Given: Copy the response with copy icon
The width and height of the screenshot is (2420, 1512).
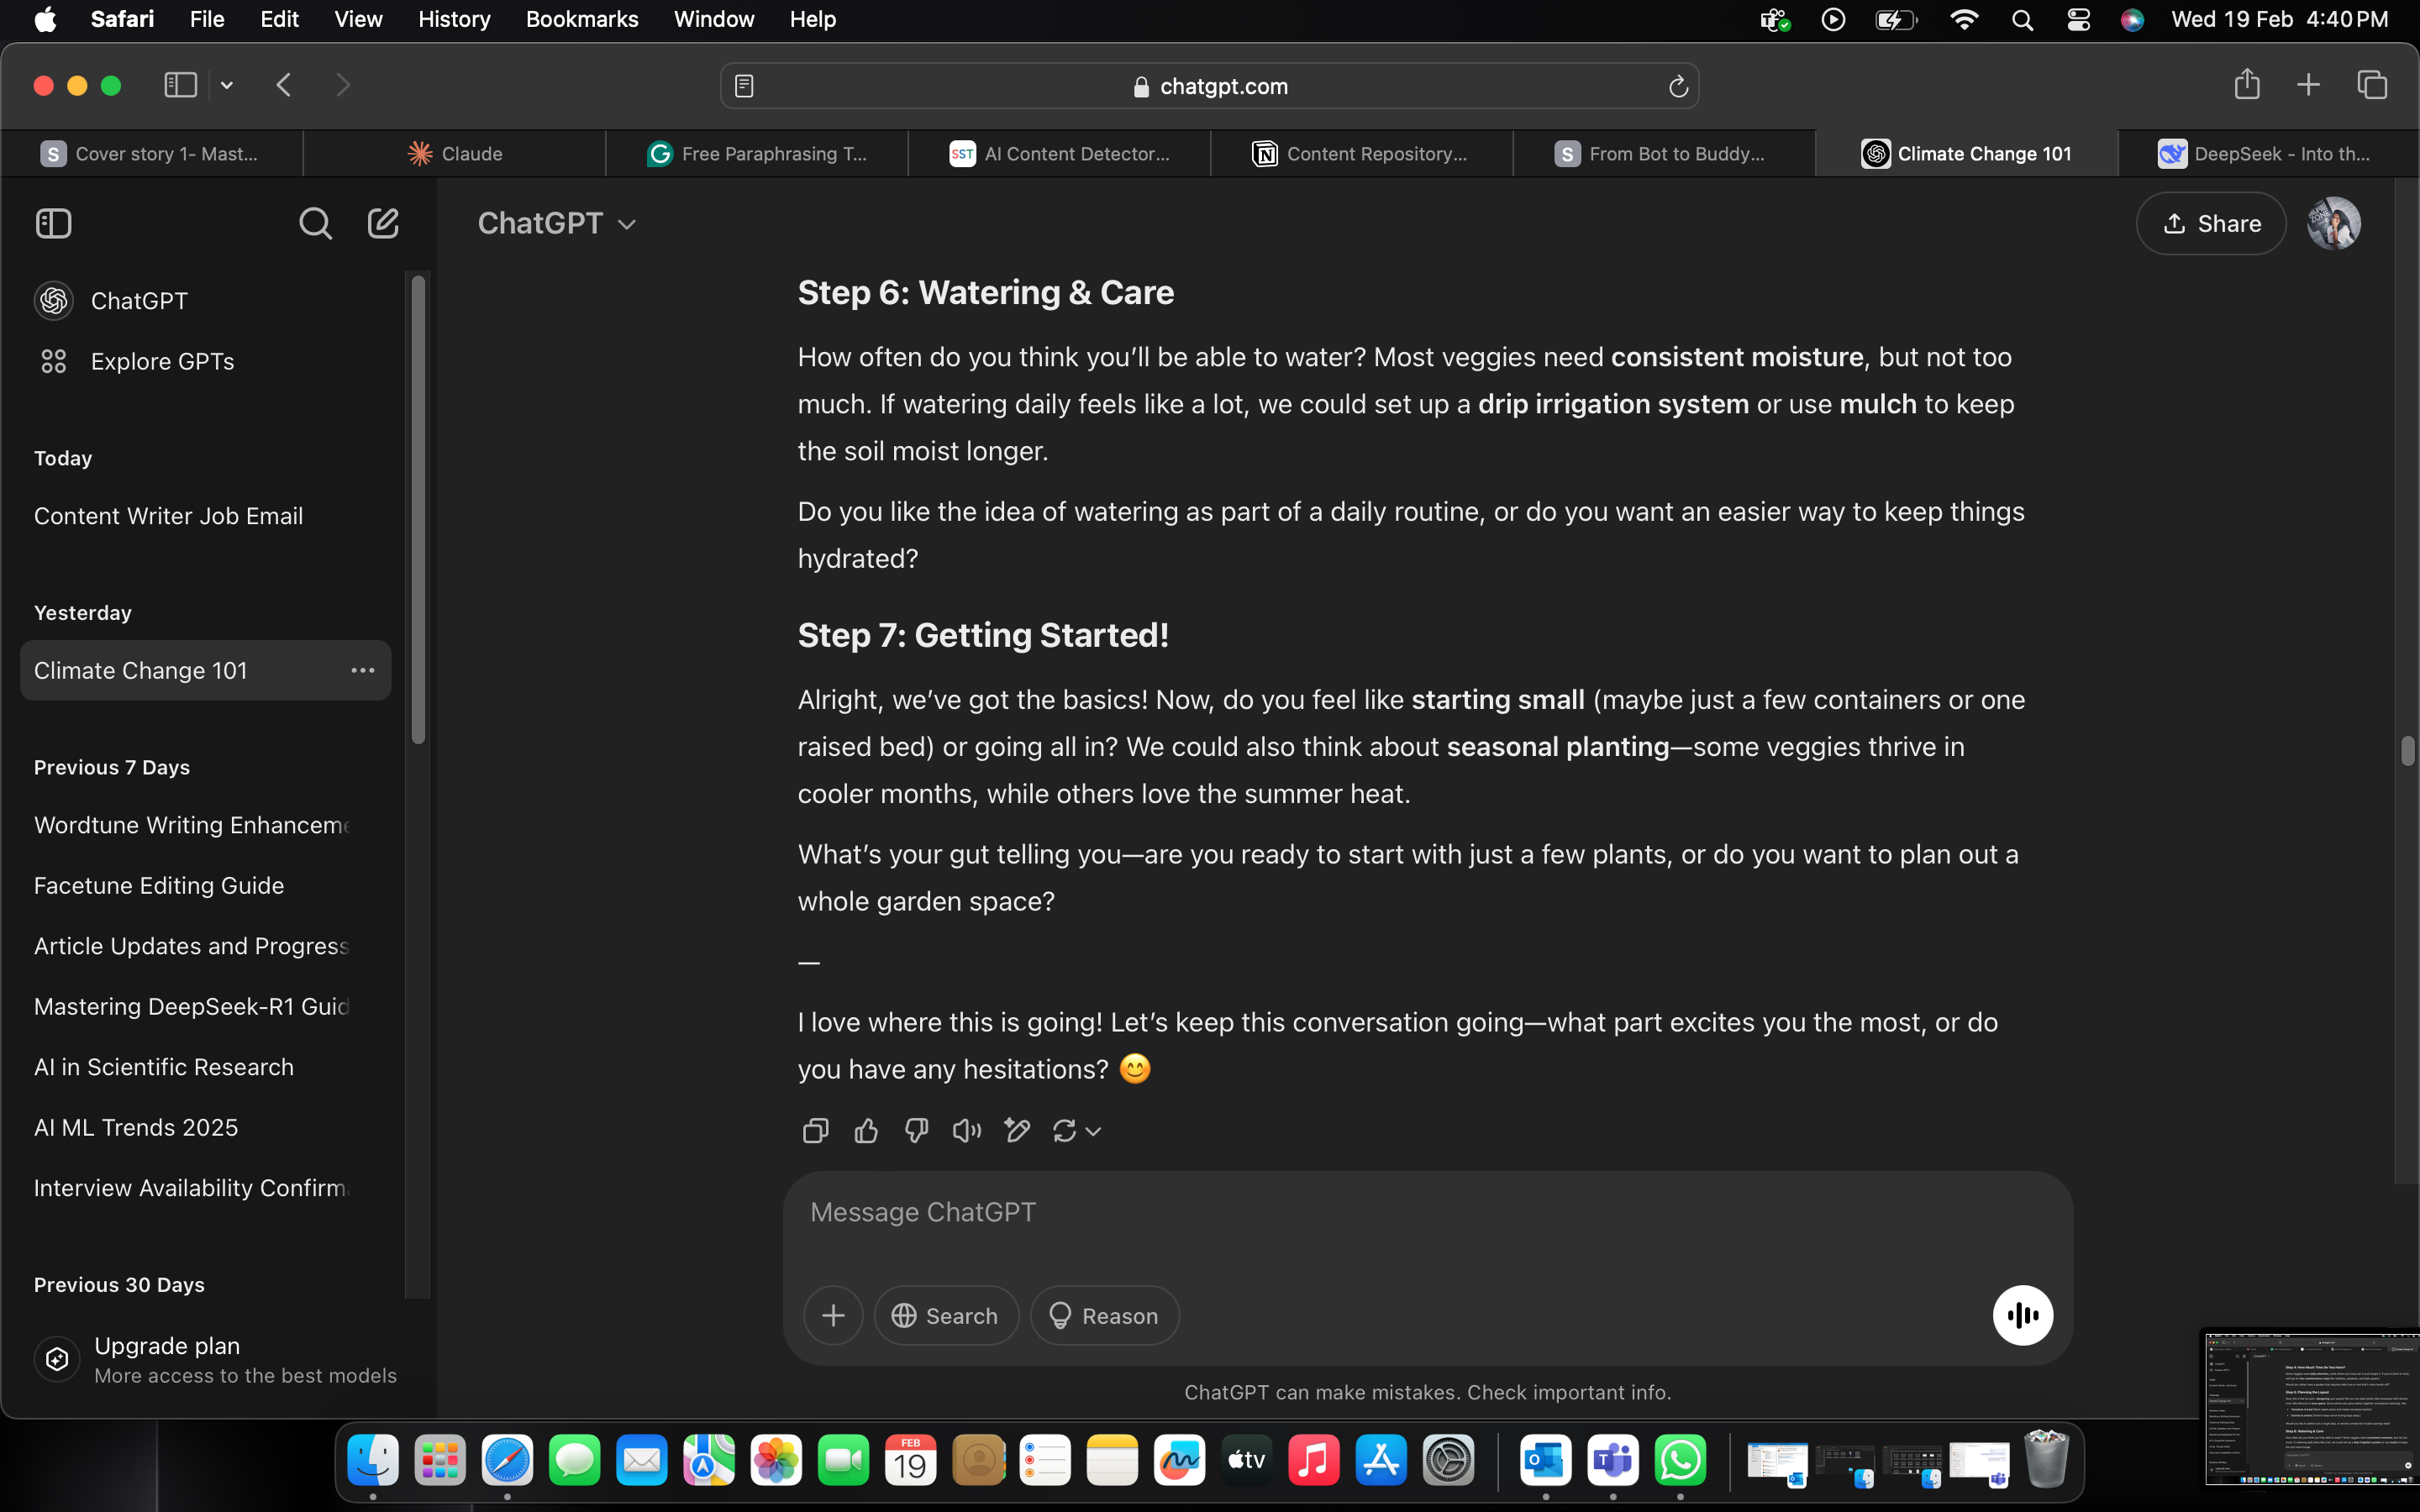Looking at the screenshot, I should 815,1130.
